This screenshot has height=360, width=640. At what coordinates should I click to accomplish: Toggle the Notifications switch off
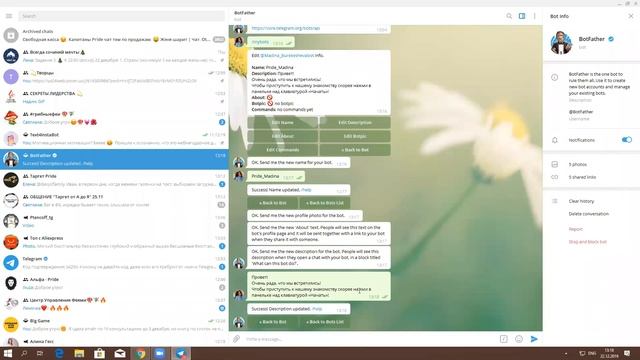pos(627,140)
